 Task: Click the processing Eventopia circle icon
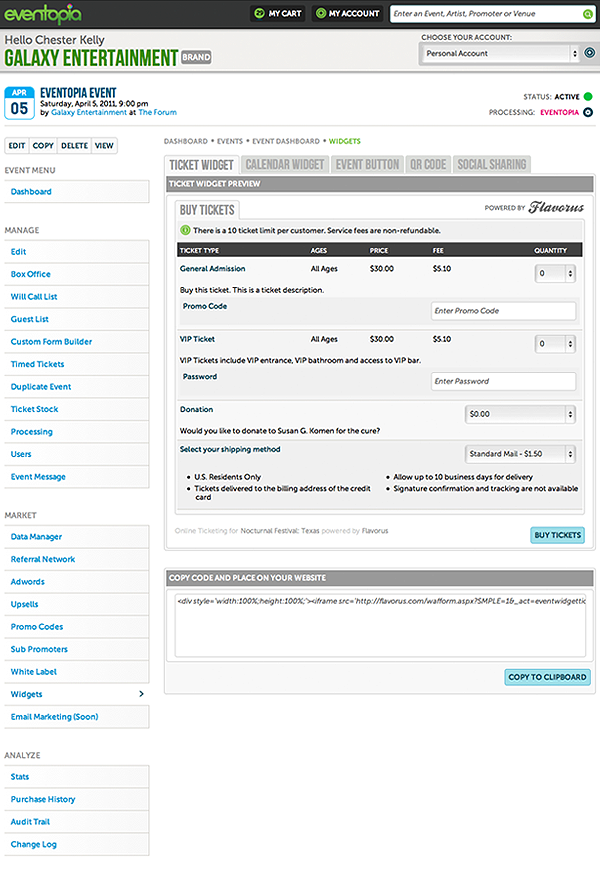(588, 112)
